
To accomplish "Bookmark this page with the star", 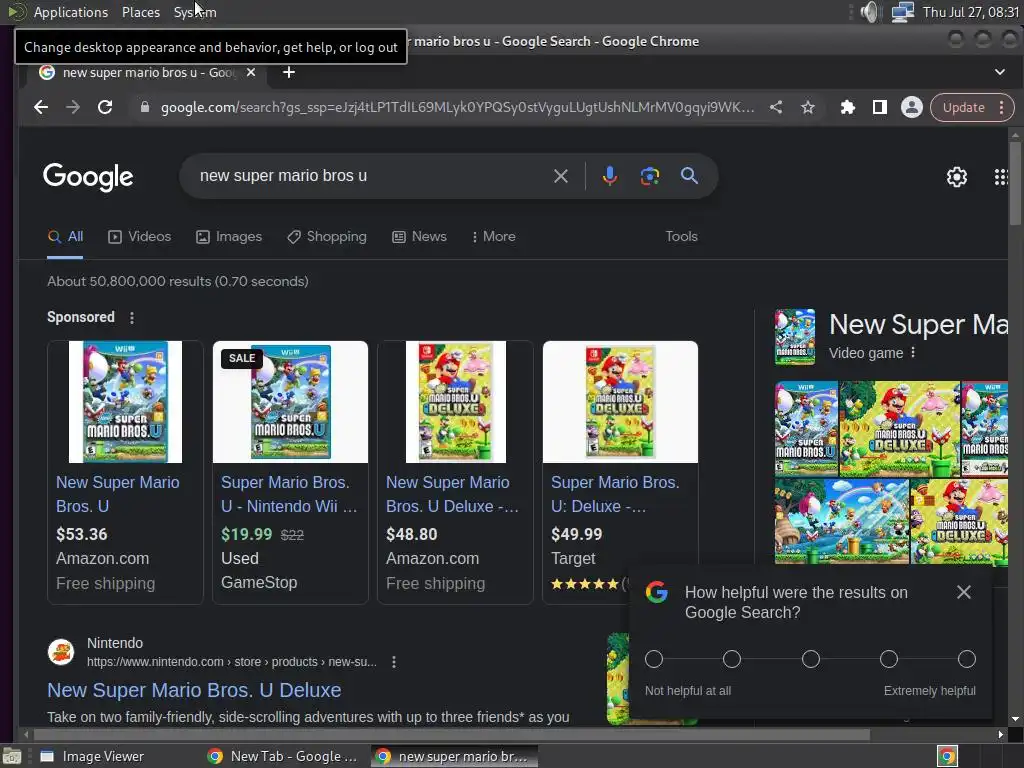I will [808, 107].
